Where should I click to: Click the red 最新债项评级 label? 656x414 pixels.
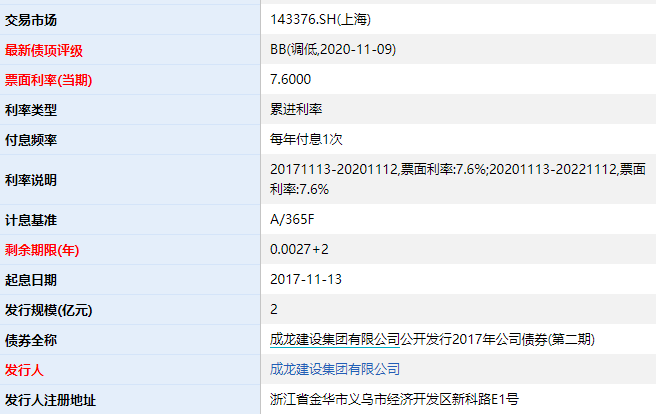tap(44, 50)
